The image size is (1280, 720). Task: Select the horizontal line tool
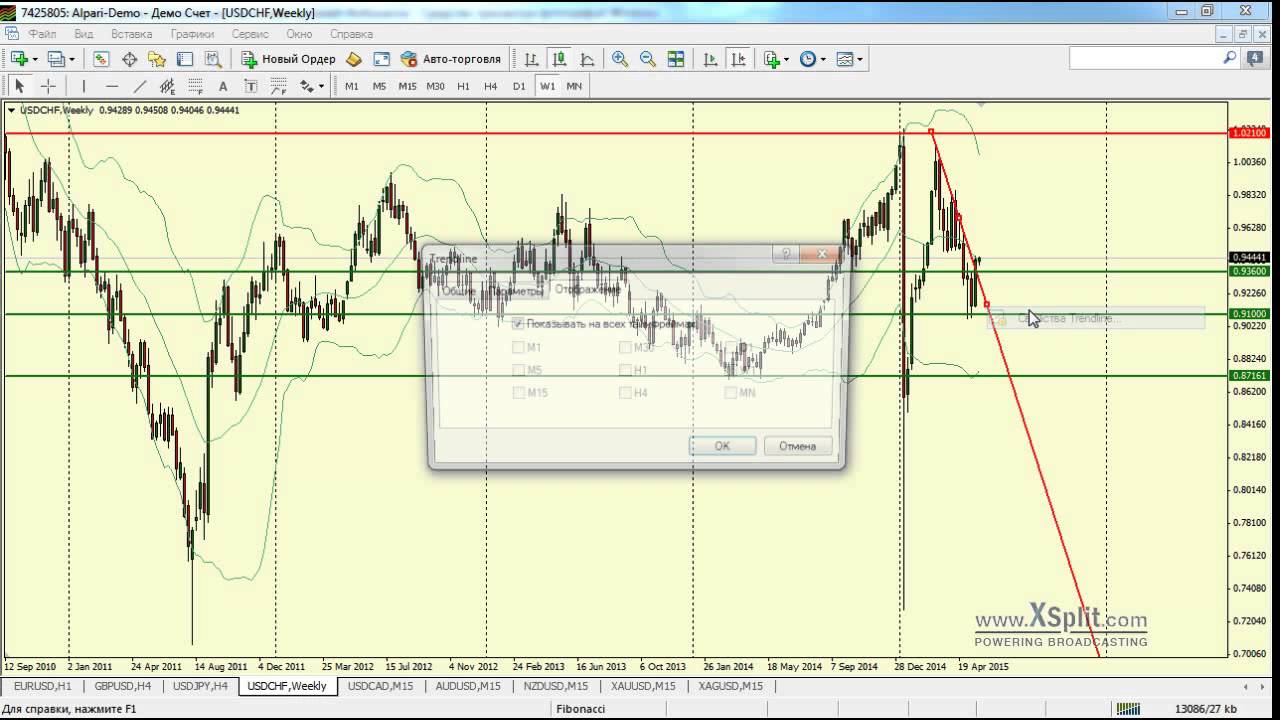tap(112, 86)
